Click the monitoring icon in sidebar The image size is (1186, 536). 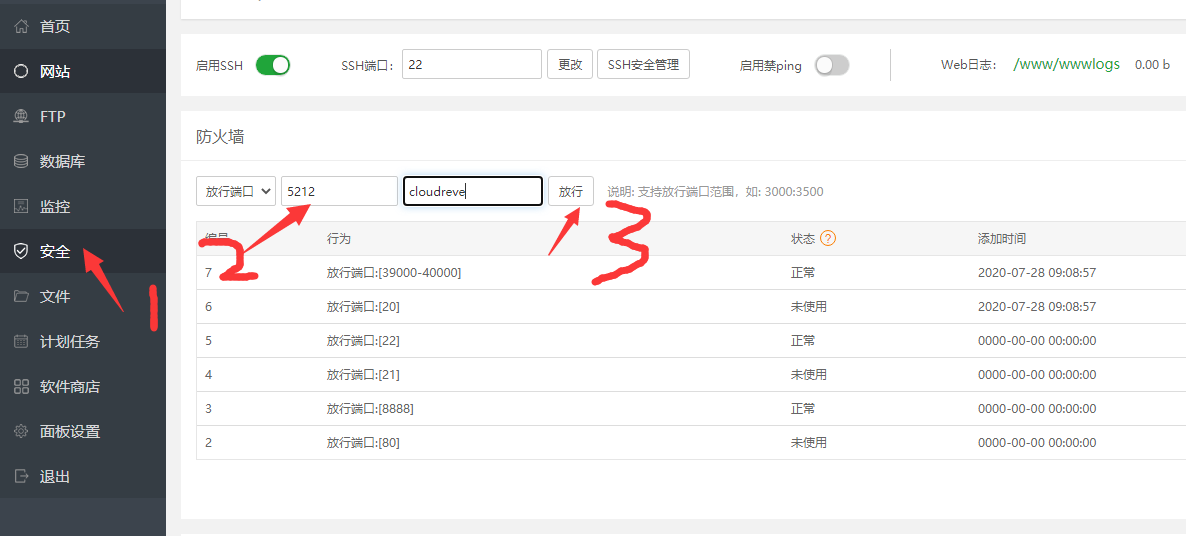coord(21,207)
